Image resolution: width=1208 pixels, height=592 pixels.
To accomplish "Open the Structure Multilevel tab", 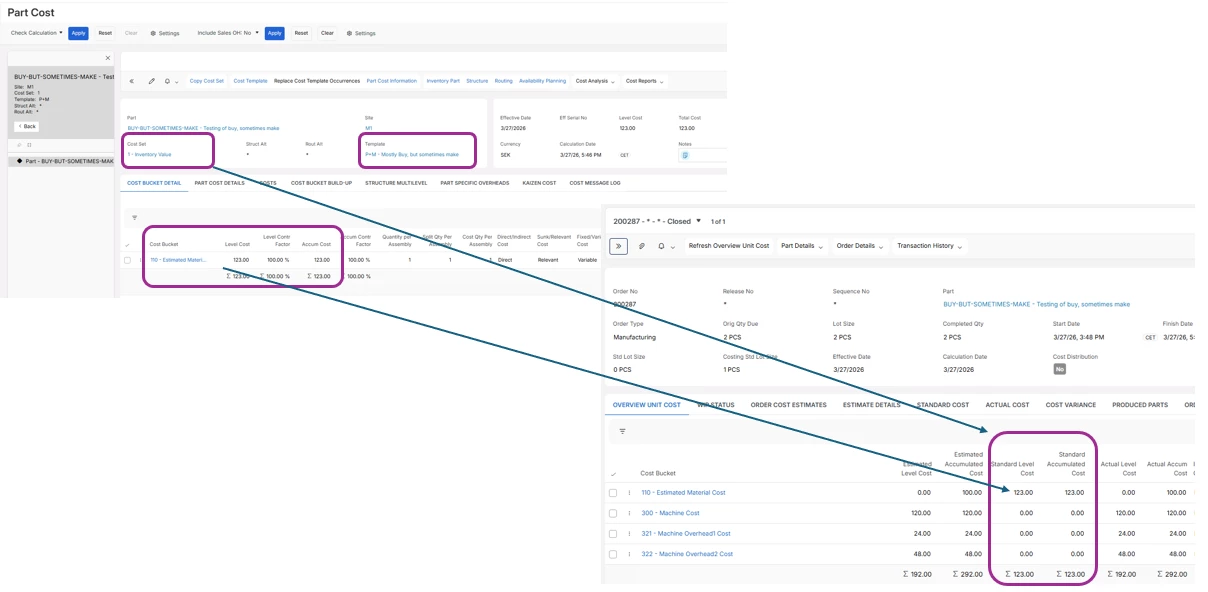I will click(x=396, y=183).
